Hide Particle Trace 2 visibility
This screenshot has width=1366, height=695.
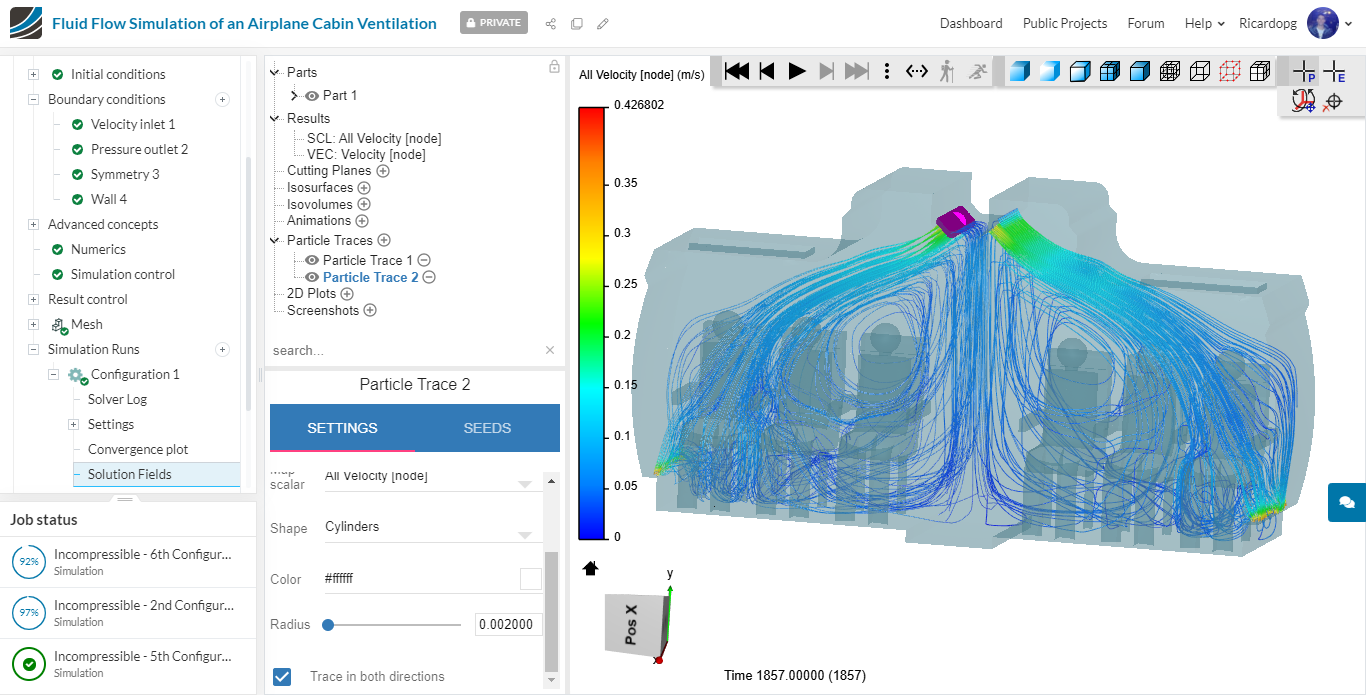click(x=312, y=277)
